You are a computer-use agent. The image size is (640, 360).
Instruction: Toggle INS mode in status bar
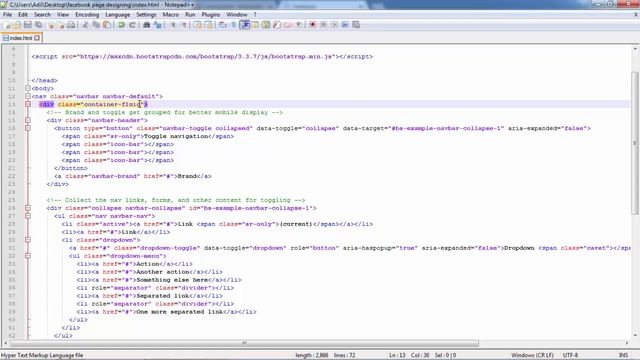(623, 355)
